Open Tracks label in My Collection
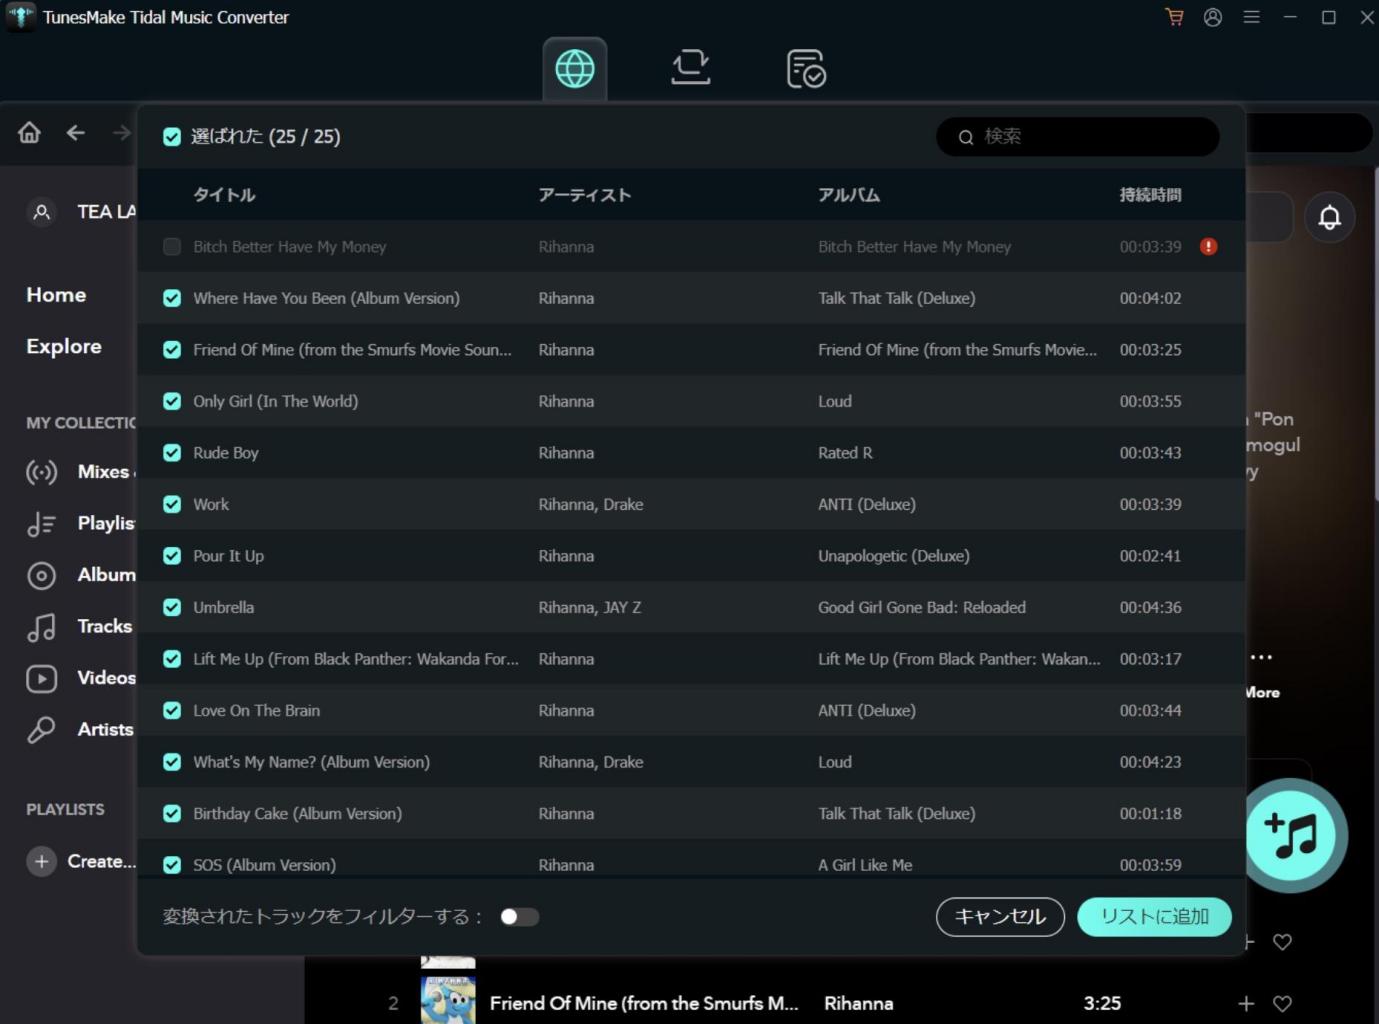Viewport: 1379px width, 1024px height. [x=105, y=626]
